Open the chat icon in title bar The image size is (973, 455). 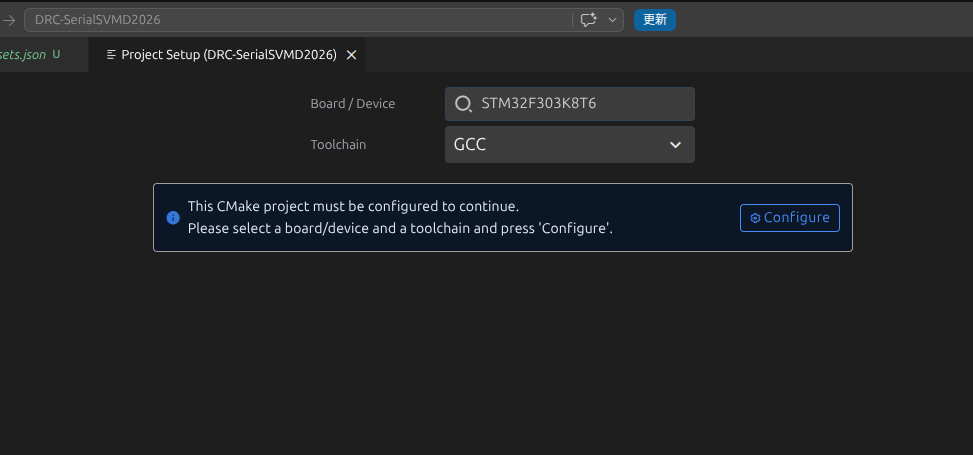pyautogui.click(x=588, y=20)
